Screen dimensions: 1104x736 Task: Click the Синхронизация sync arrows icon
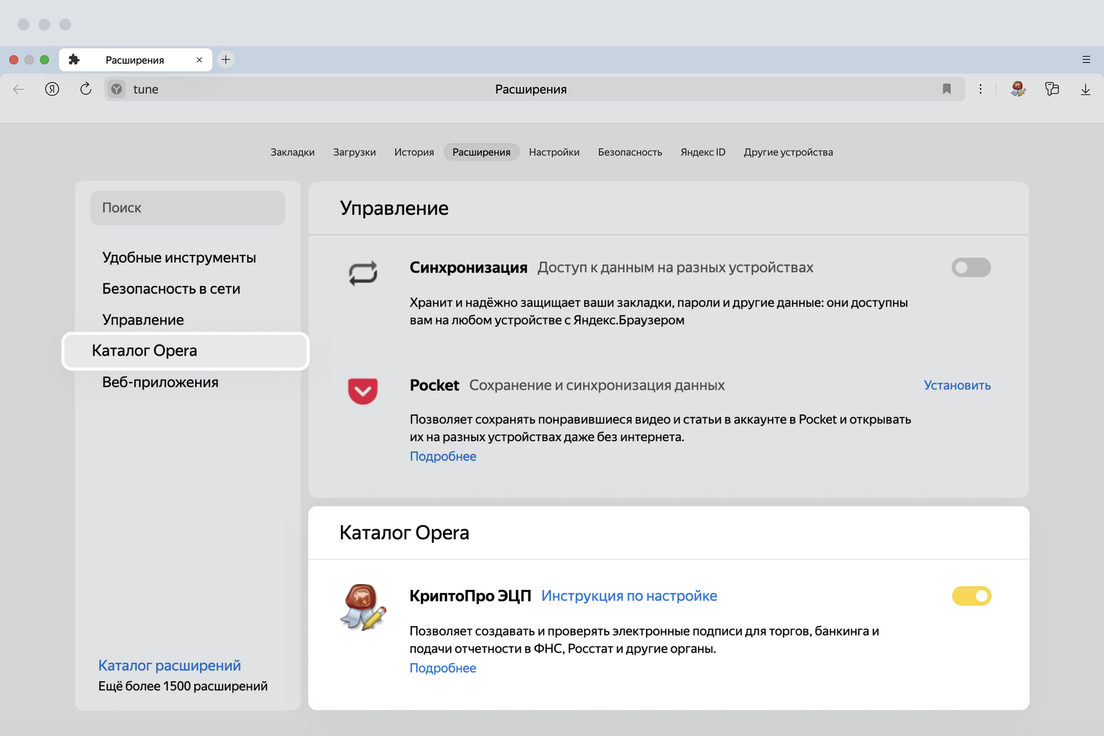(363, 273)
